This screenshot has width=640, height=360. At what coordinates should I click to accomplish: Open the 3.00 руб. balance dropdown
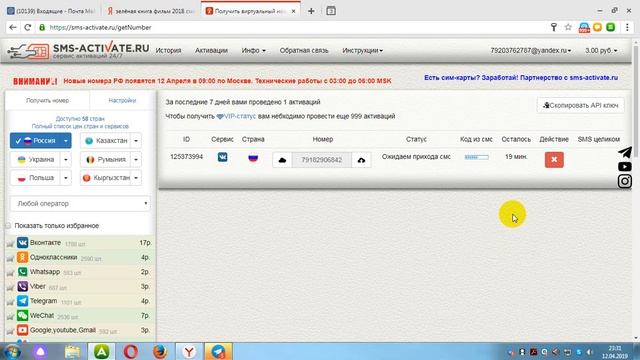pos(601,50)
